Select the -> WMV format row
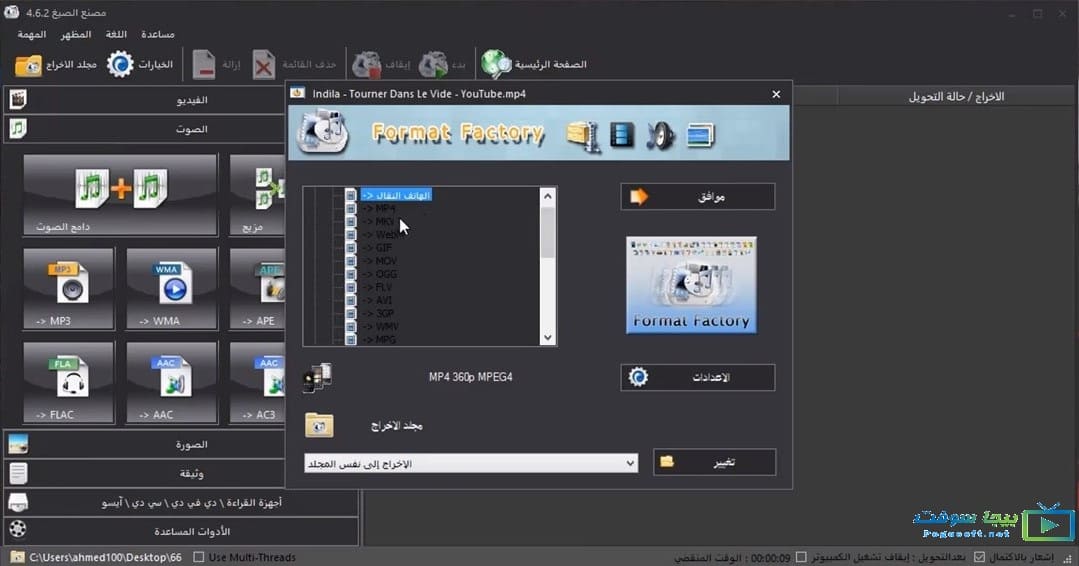 380,326
